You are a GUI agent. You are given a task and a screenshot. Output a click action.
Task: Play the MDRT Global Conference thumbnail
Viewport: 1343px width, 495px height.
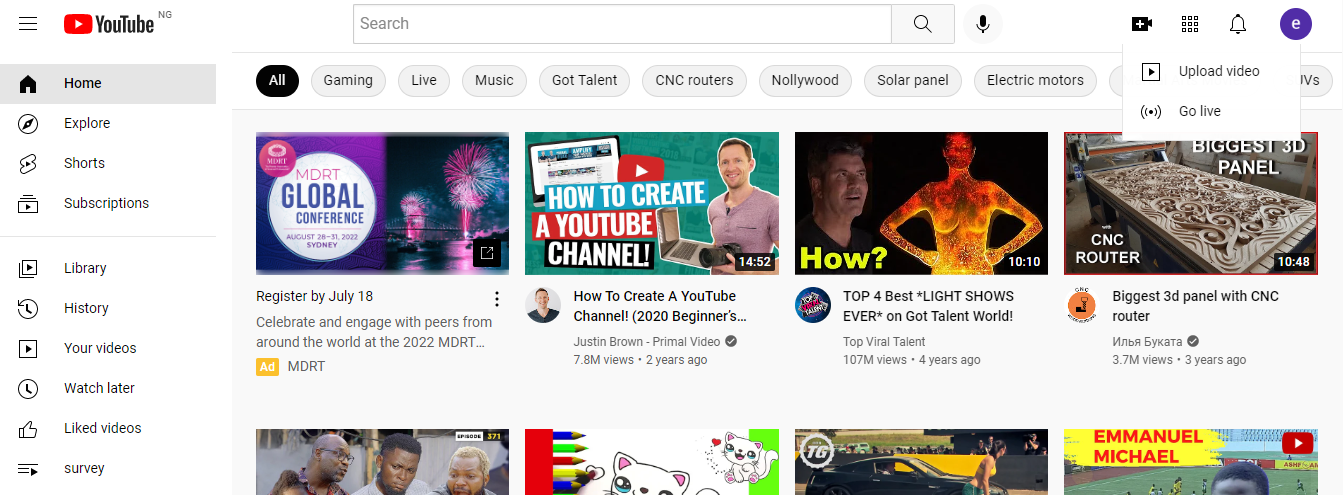[382, 203]
